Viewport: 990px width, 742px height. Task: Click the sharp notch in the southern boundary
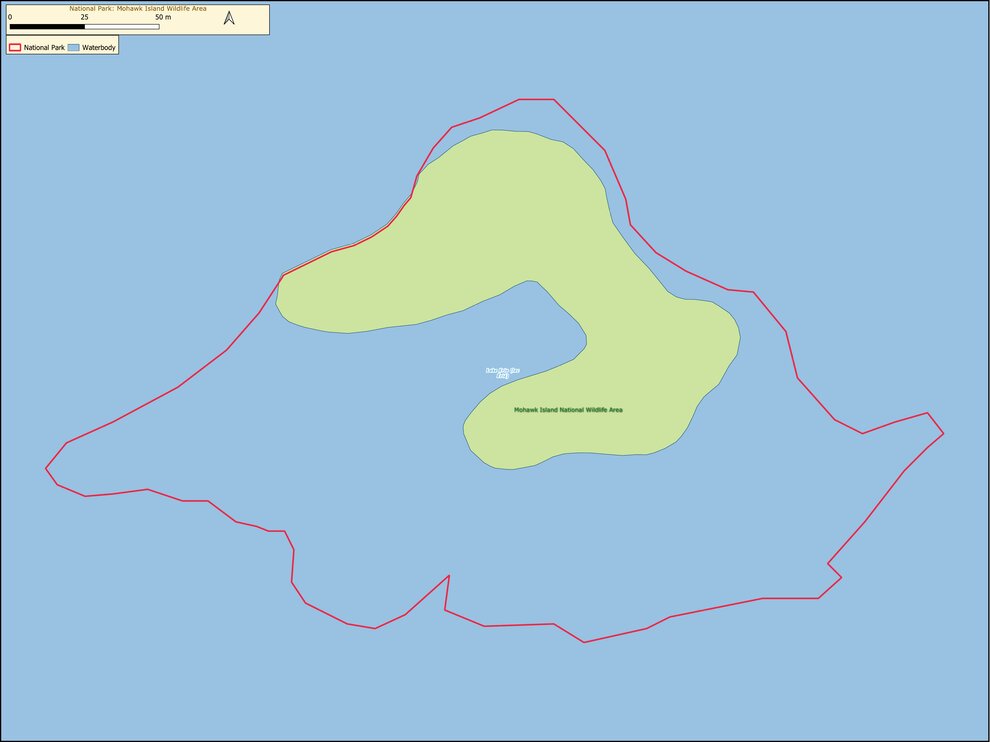pos(448,577)
